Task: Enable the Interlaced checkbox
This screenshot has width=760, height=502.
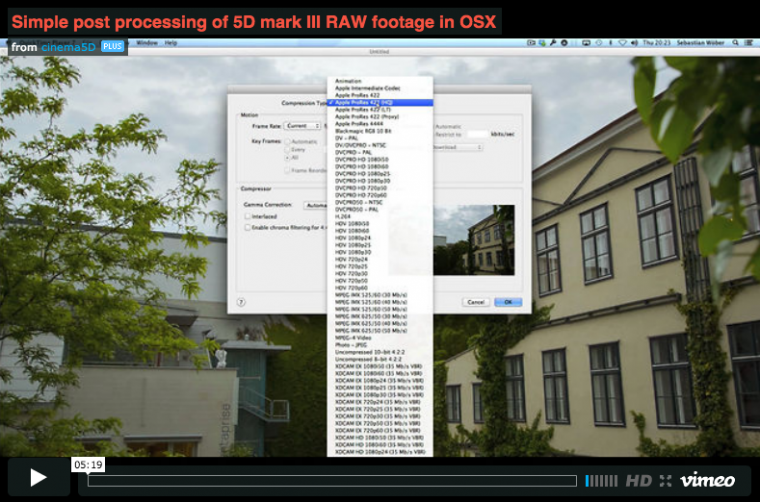Action: (248, 216)
